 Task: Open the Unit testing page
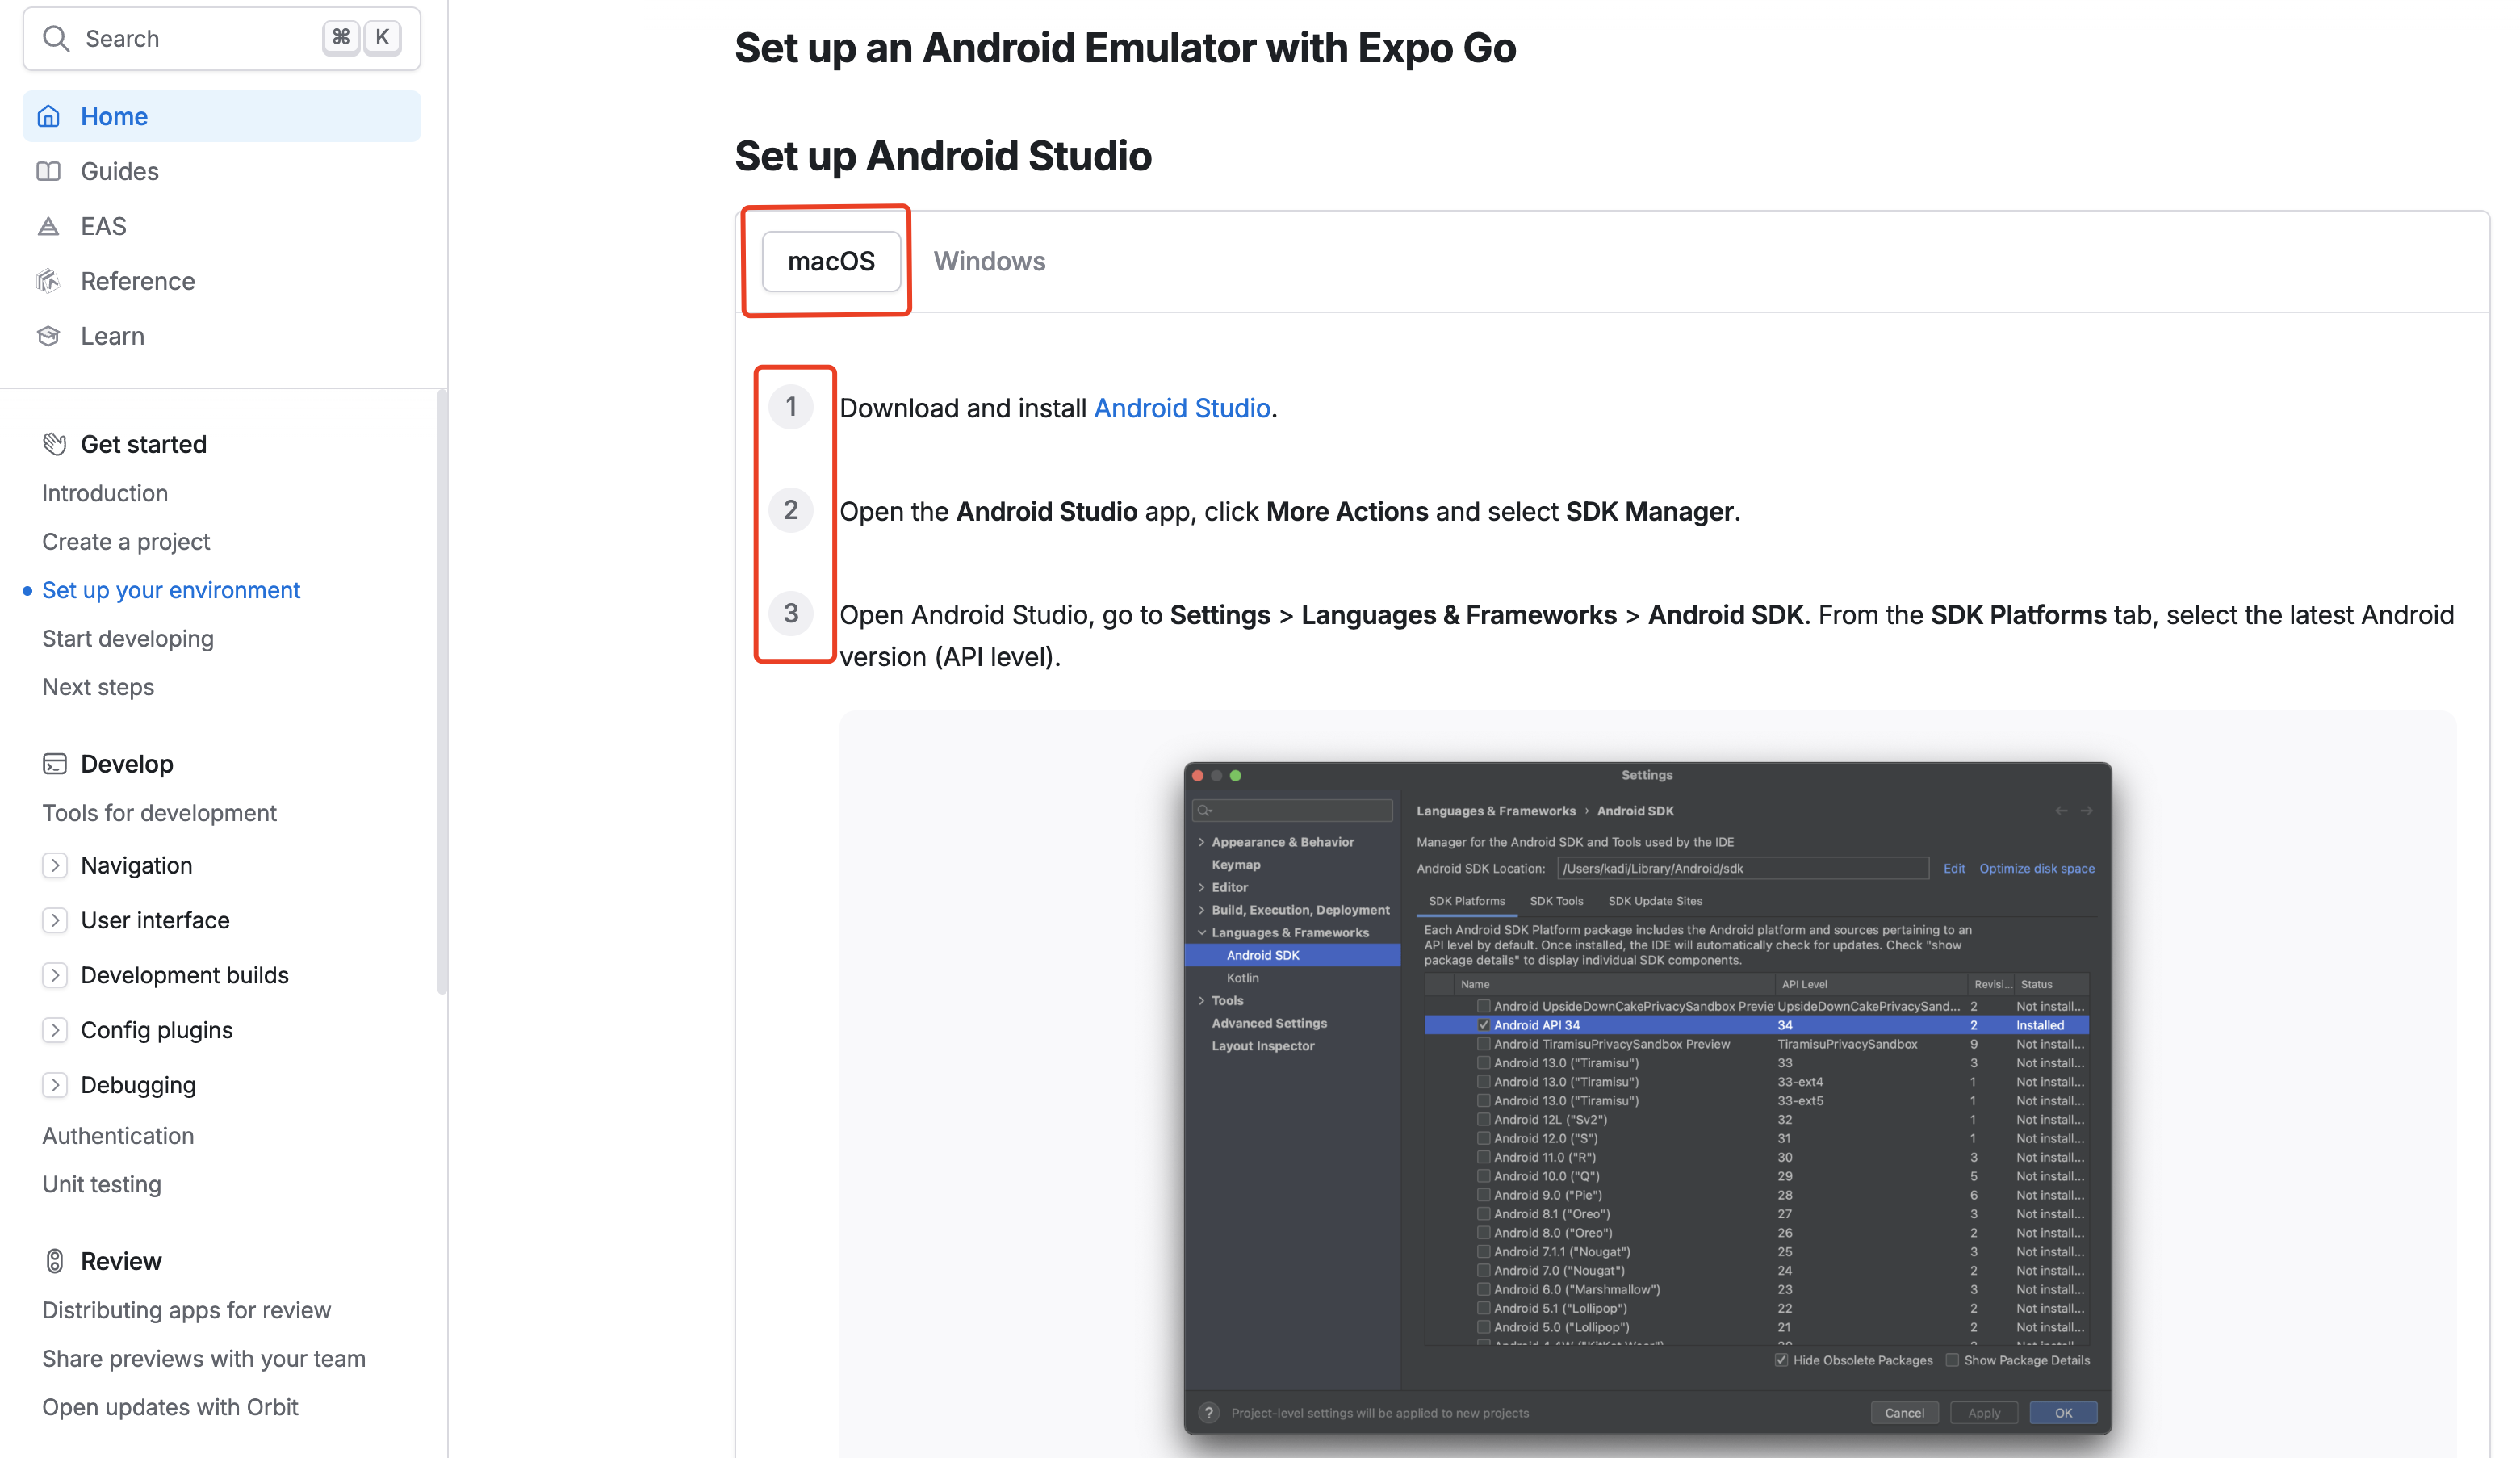coord(101,1184)
